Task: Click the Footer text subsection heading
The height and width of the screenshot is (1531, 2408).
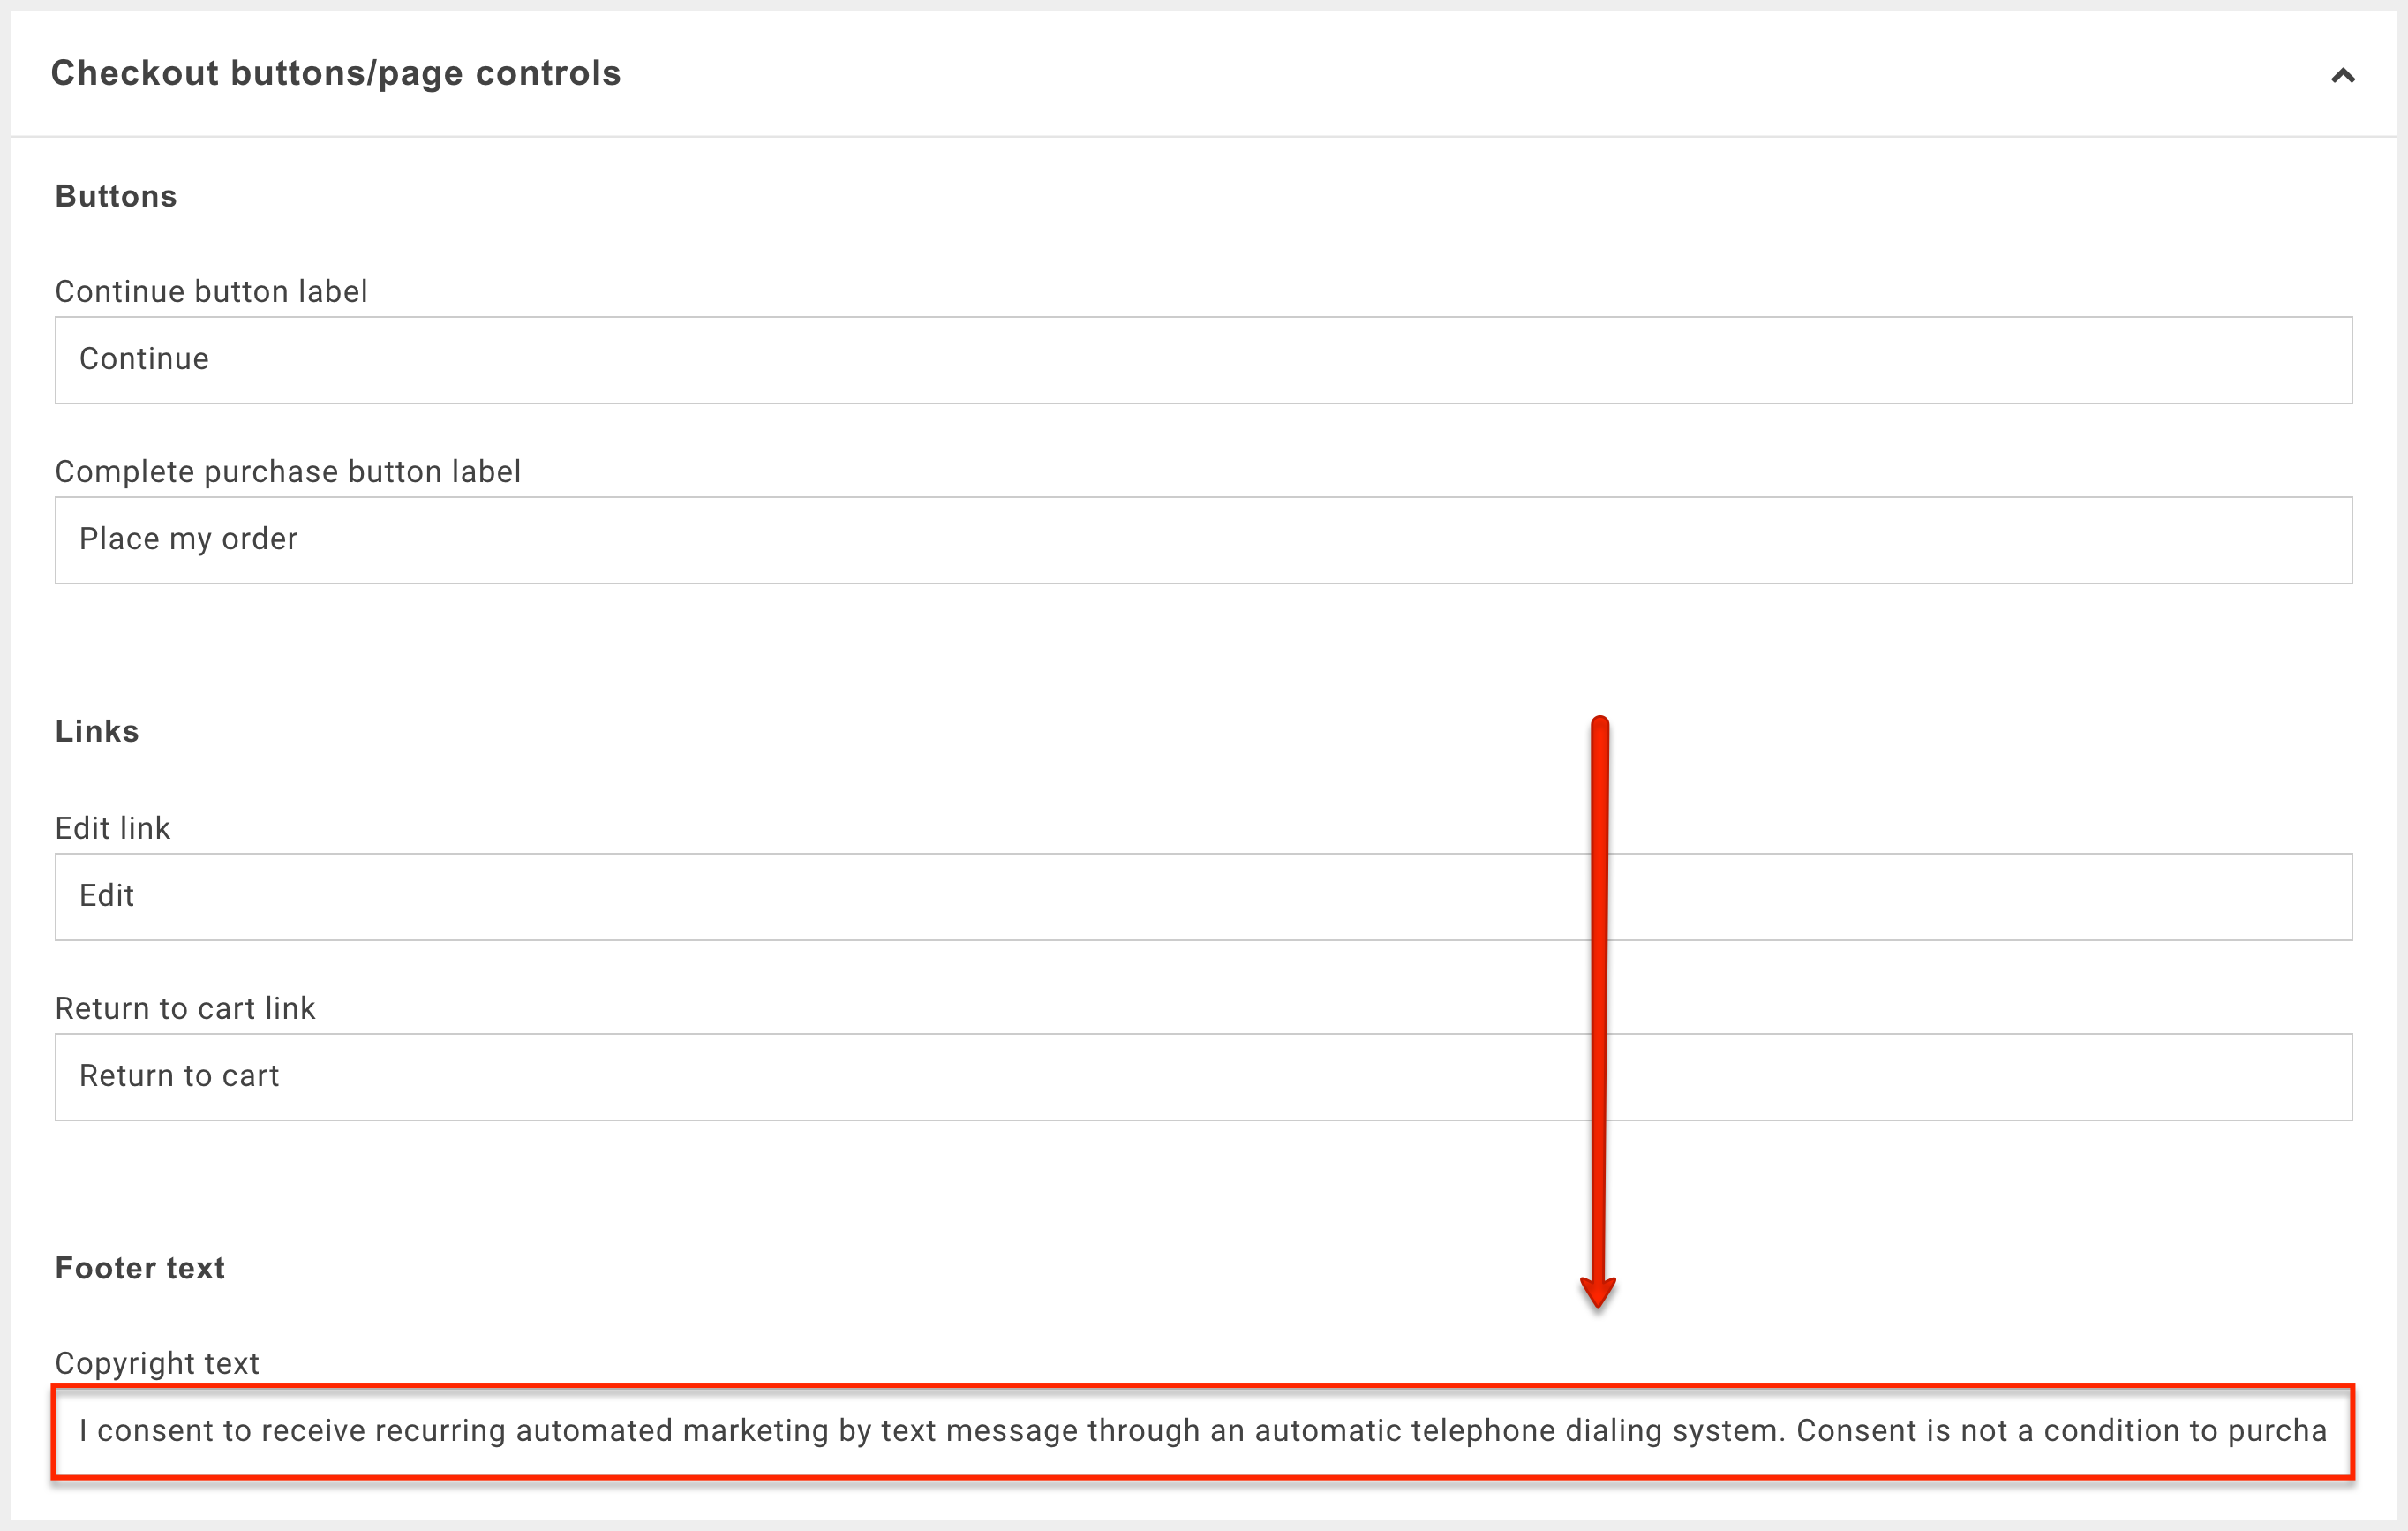Action: 140,1268
